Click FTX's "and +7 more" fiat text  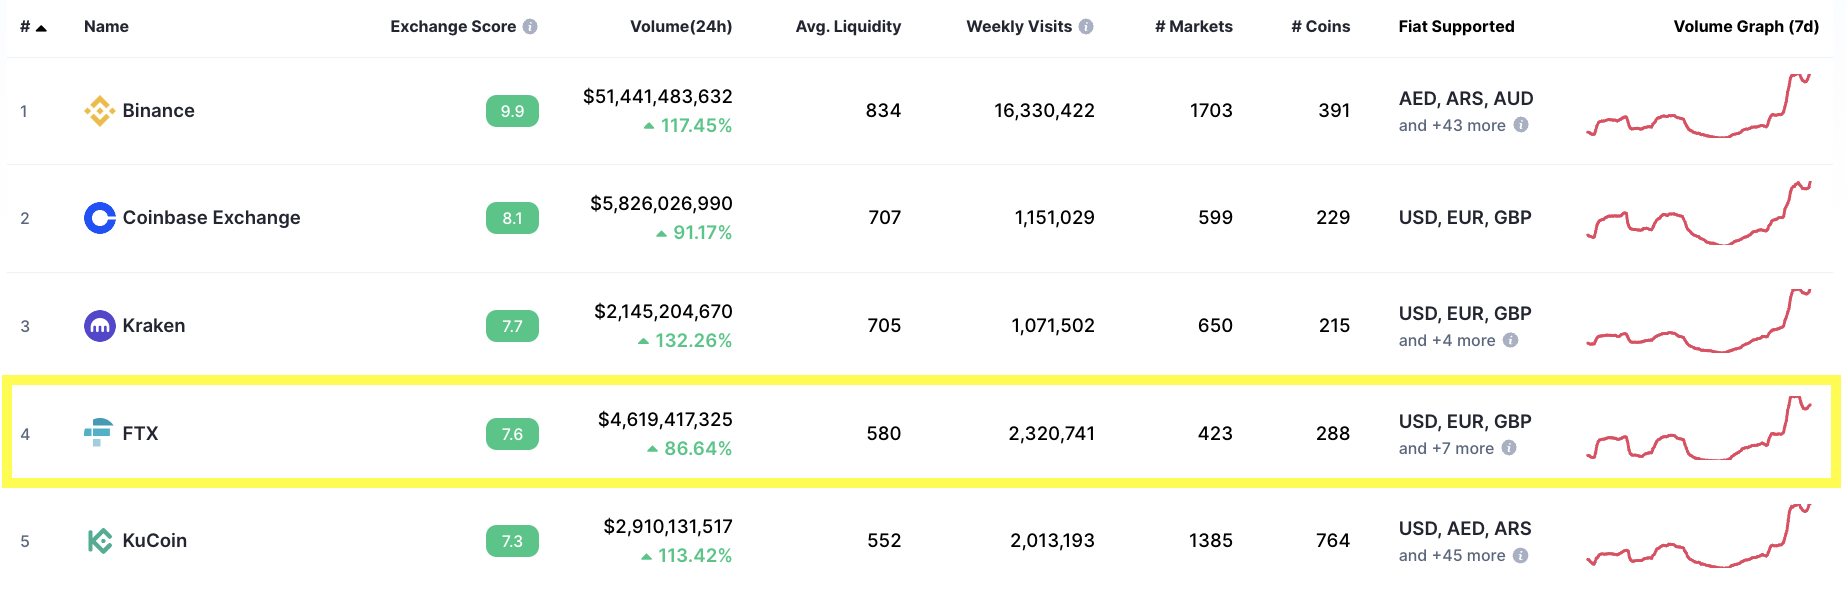1446,448
